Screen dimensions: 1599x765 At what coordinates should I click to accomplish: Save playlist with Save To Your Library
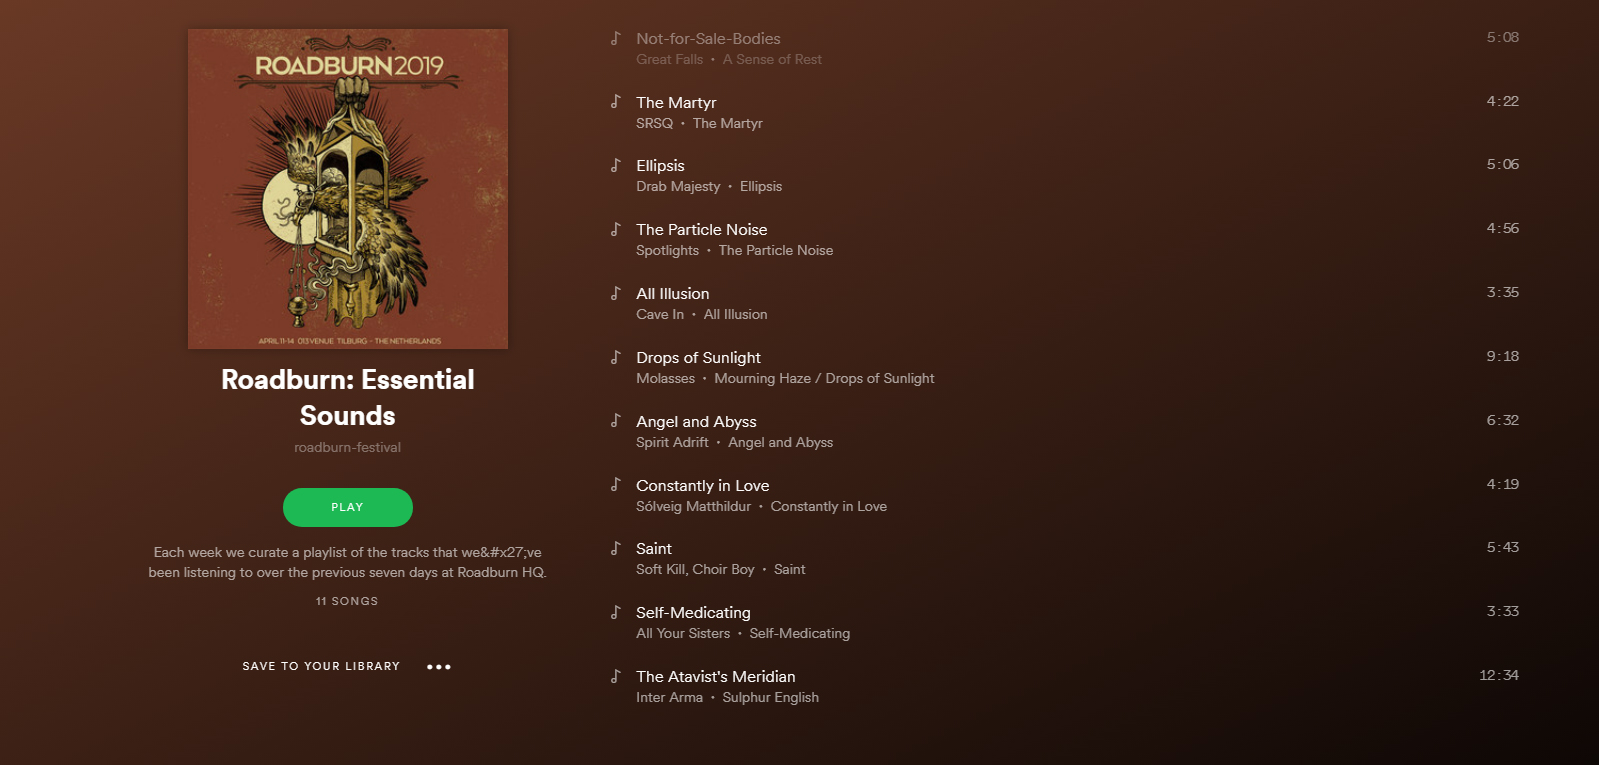pyautogui.click(x=321, y=666)
